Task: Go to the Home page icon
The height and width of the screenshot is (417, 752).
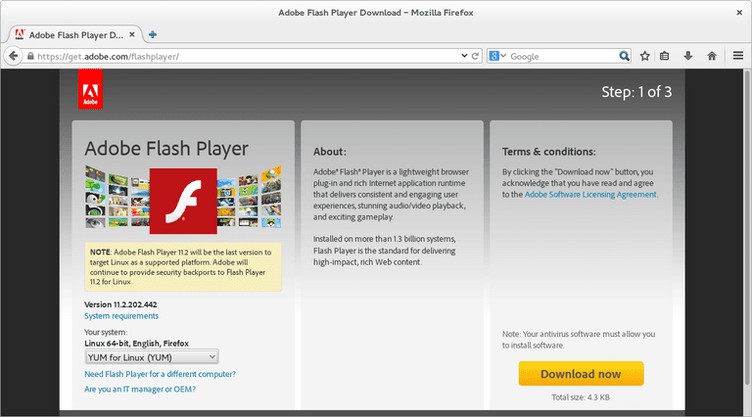Action: pos(712,56)
